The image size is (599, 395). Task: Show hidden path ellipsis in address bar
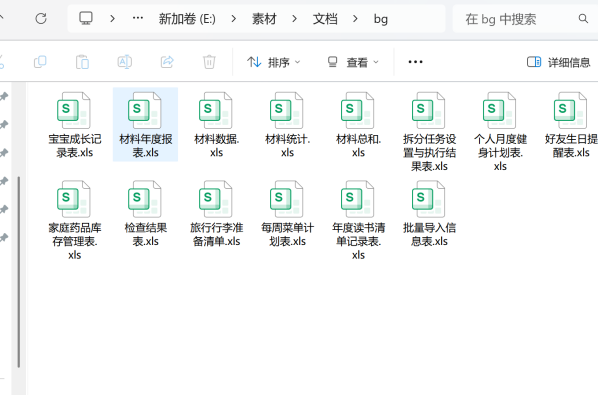pyautogui.click(x=138, y=18)
